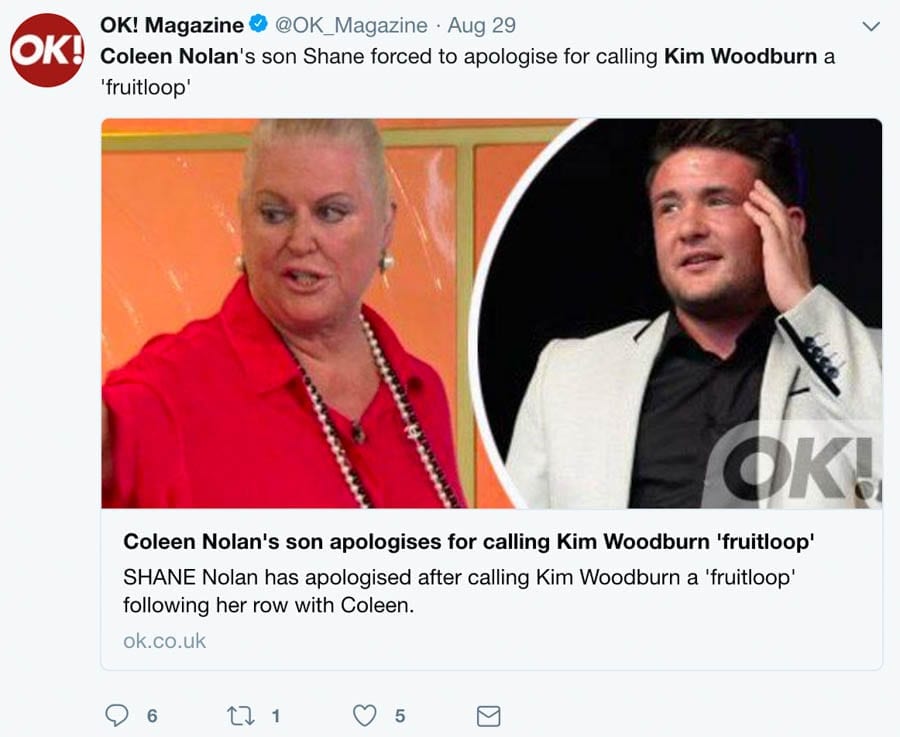The height and width of the screenshot is (737, 900).
Task: Open the OK! Magazine profile avatar
Action: [47, 51]
